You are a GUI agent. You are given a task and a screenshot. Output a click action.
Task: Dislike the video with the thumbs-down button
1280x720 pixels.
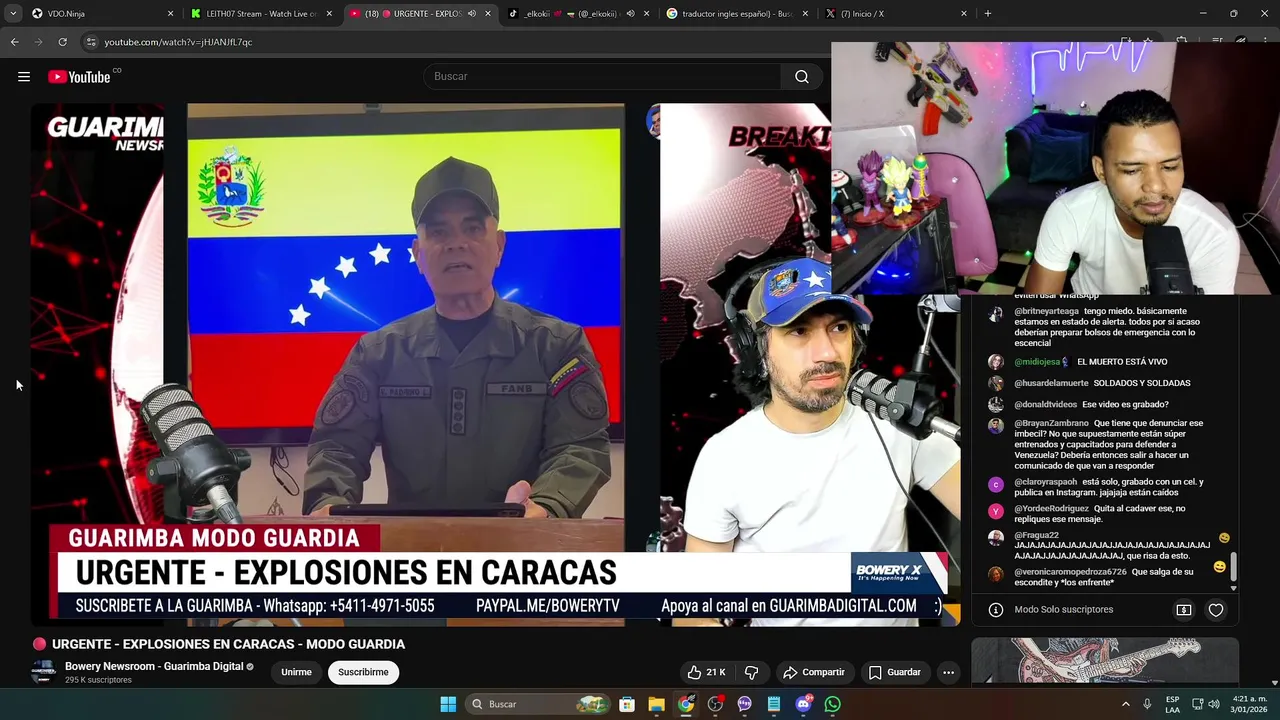coord(751,672)
